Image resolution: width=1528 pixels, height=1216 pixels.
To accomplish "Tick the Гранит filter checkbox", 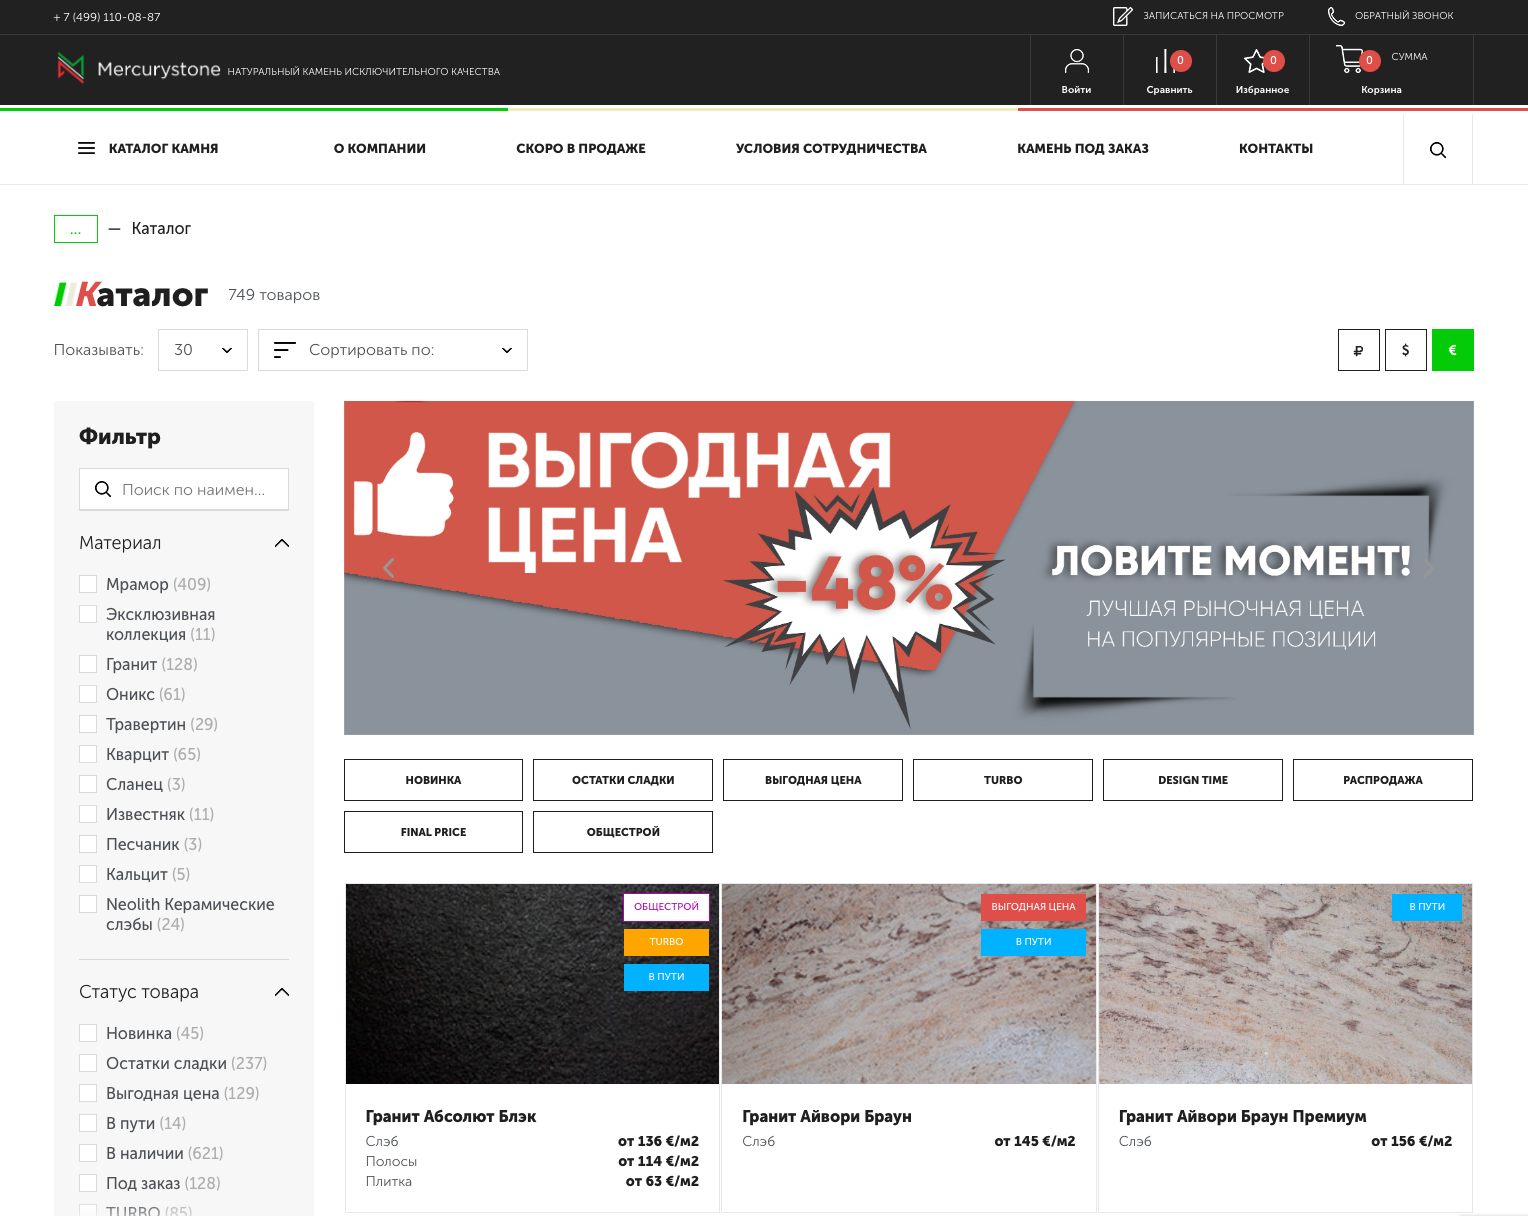I will [88, 664].
